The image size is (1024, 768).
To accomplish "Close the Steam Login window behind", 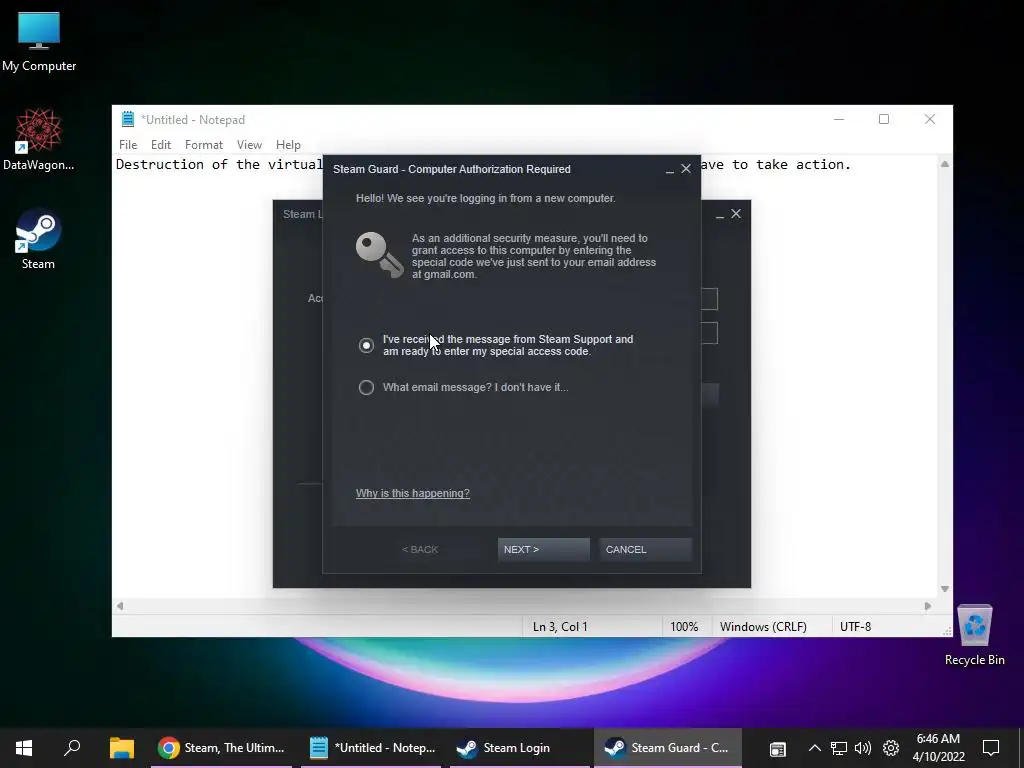I will click(736, 214).
